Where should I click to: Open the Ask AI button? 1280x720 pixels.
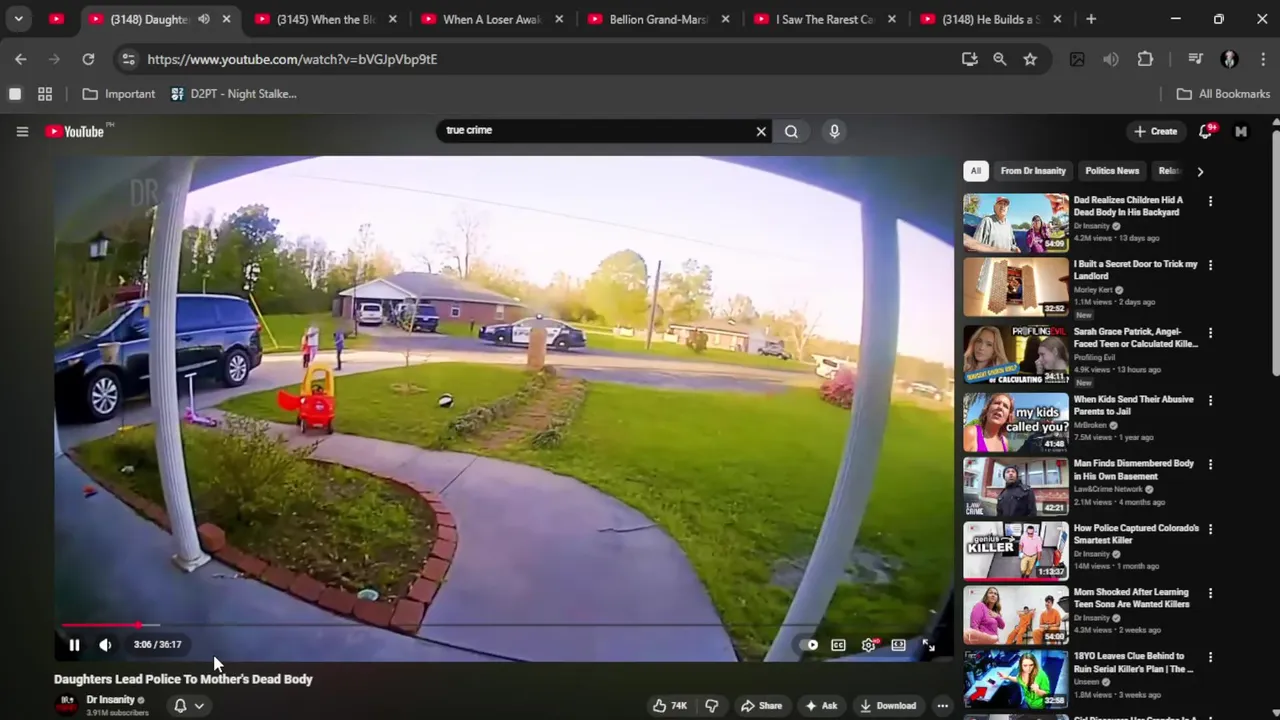(x=821, y=705)
